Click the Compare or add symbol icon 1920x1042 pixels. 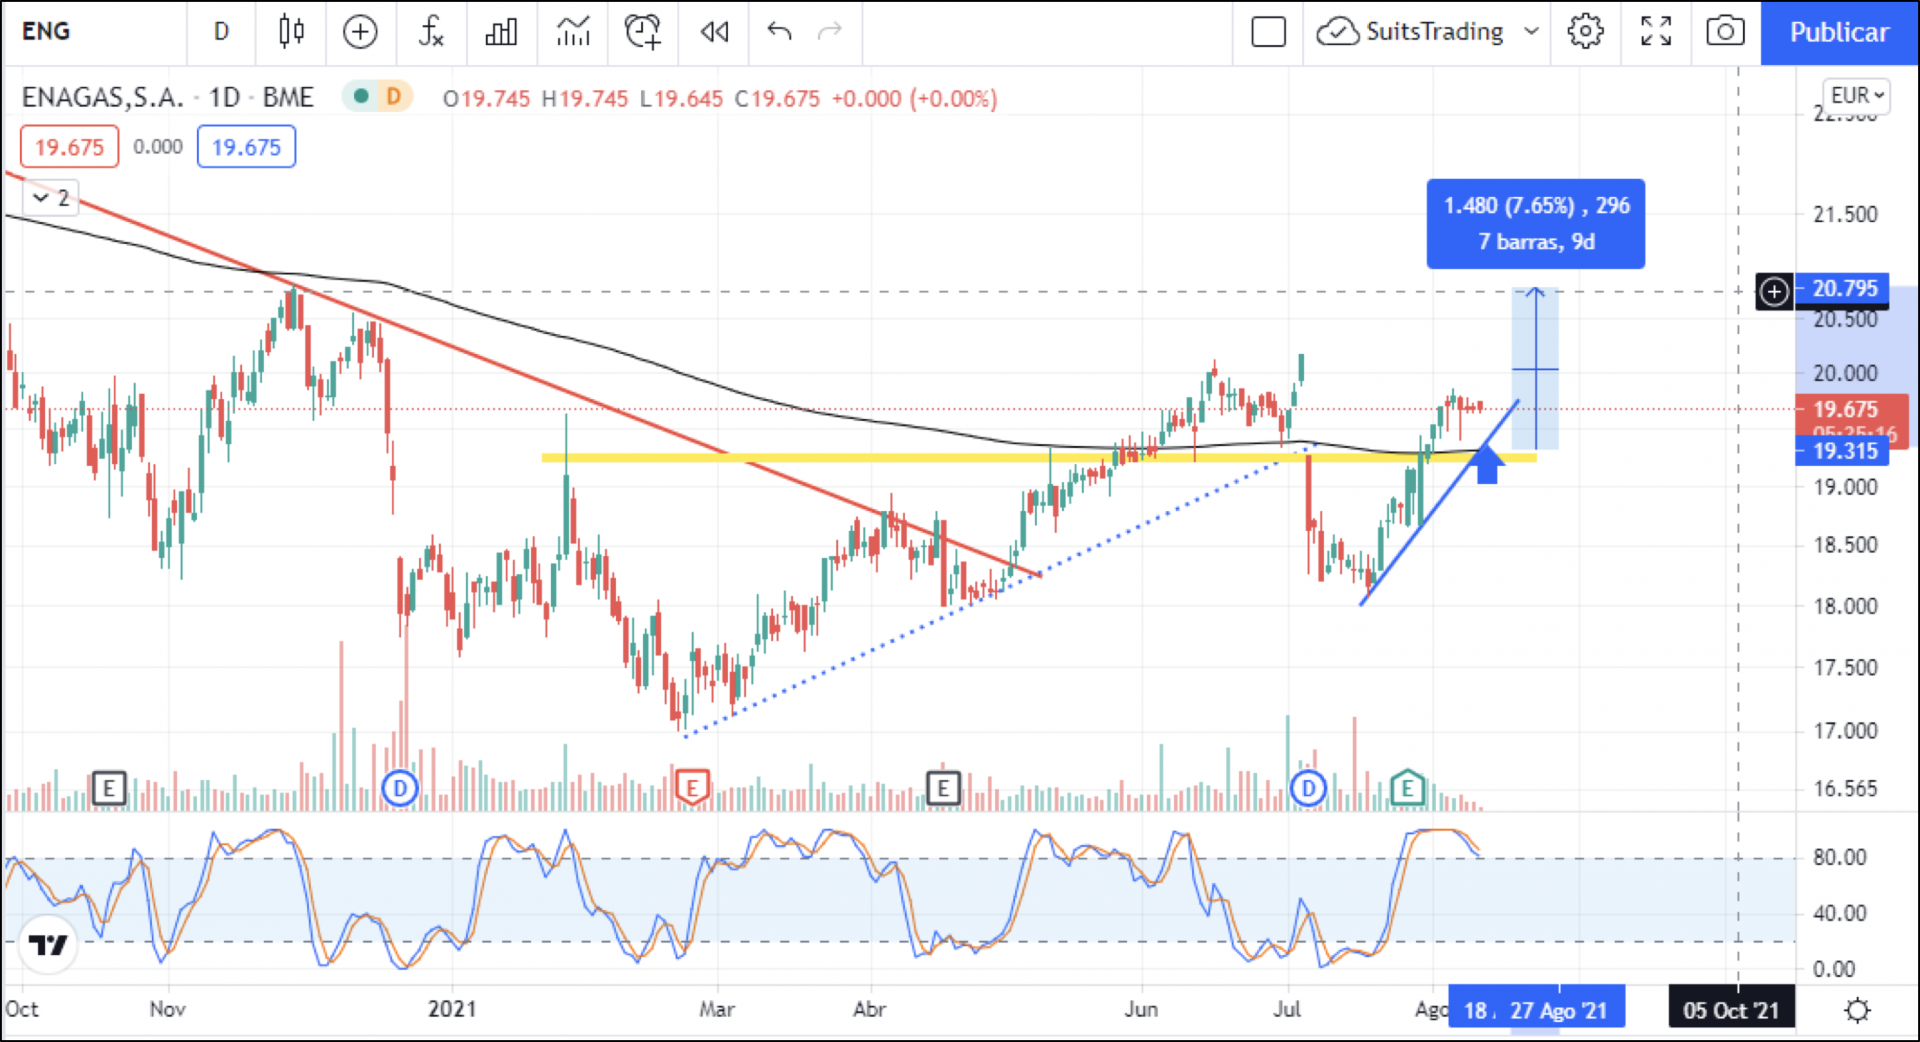(x=360, y=32)
